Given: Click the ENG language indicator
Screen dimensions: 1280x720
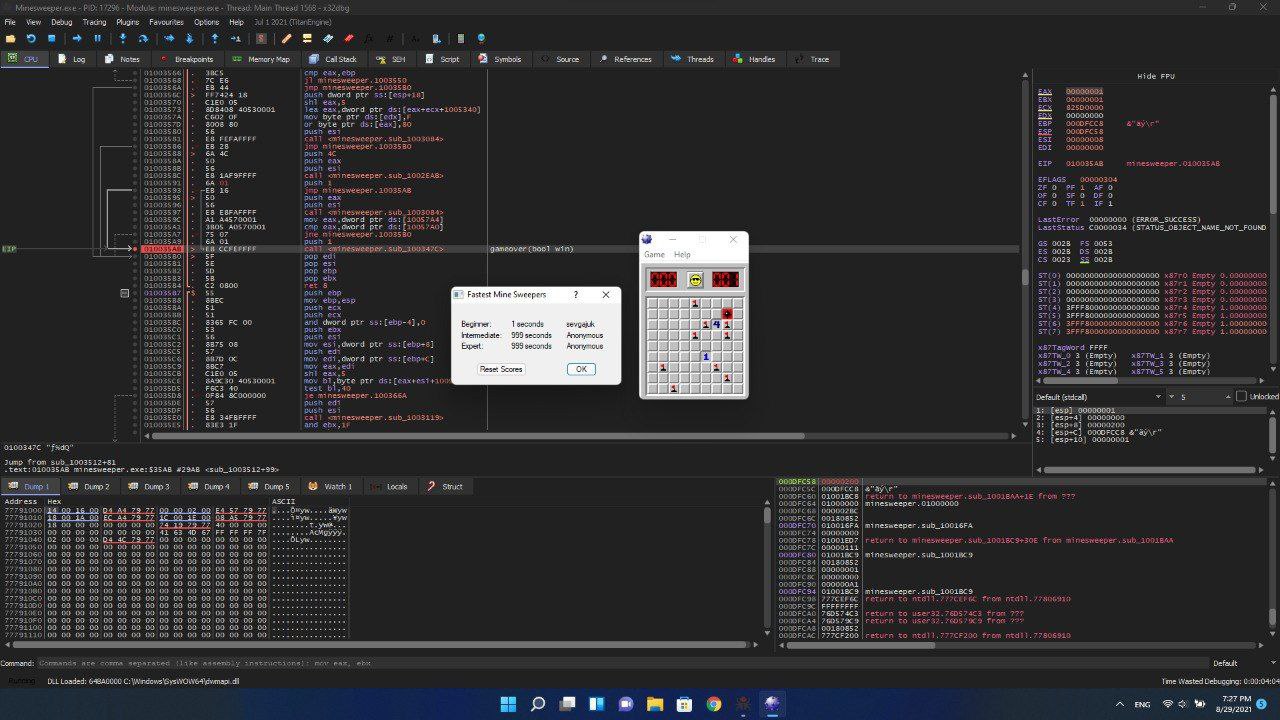Looking at the screenshot, I should pos(1142,704).
